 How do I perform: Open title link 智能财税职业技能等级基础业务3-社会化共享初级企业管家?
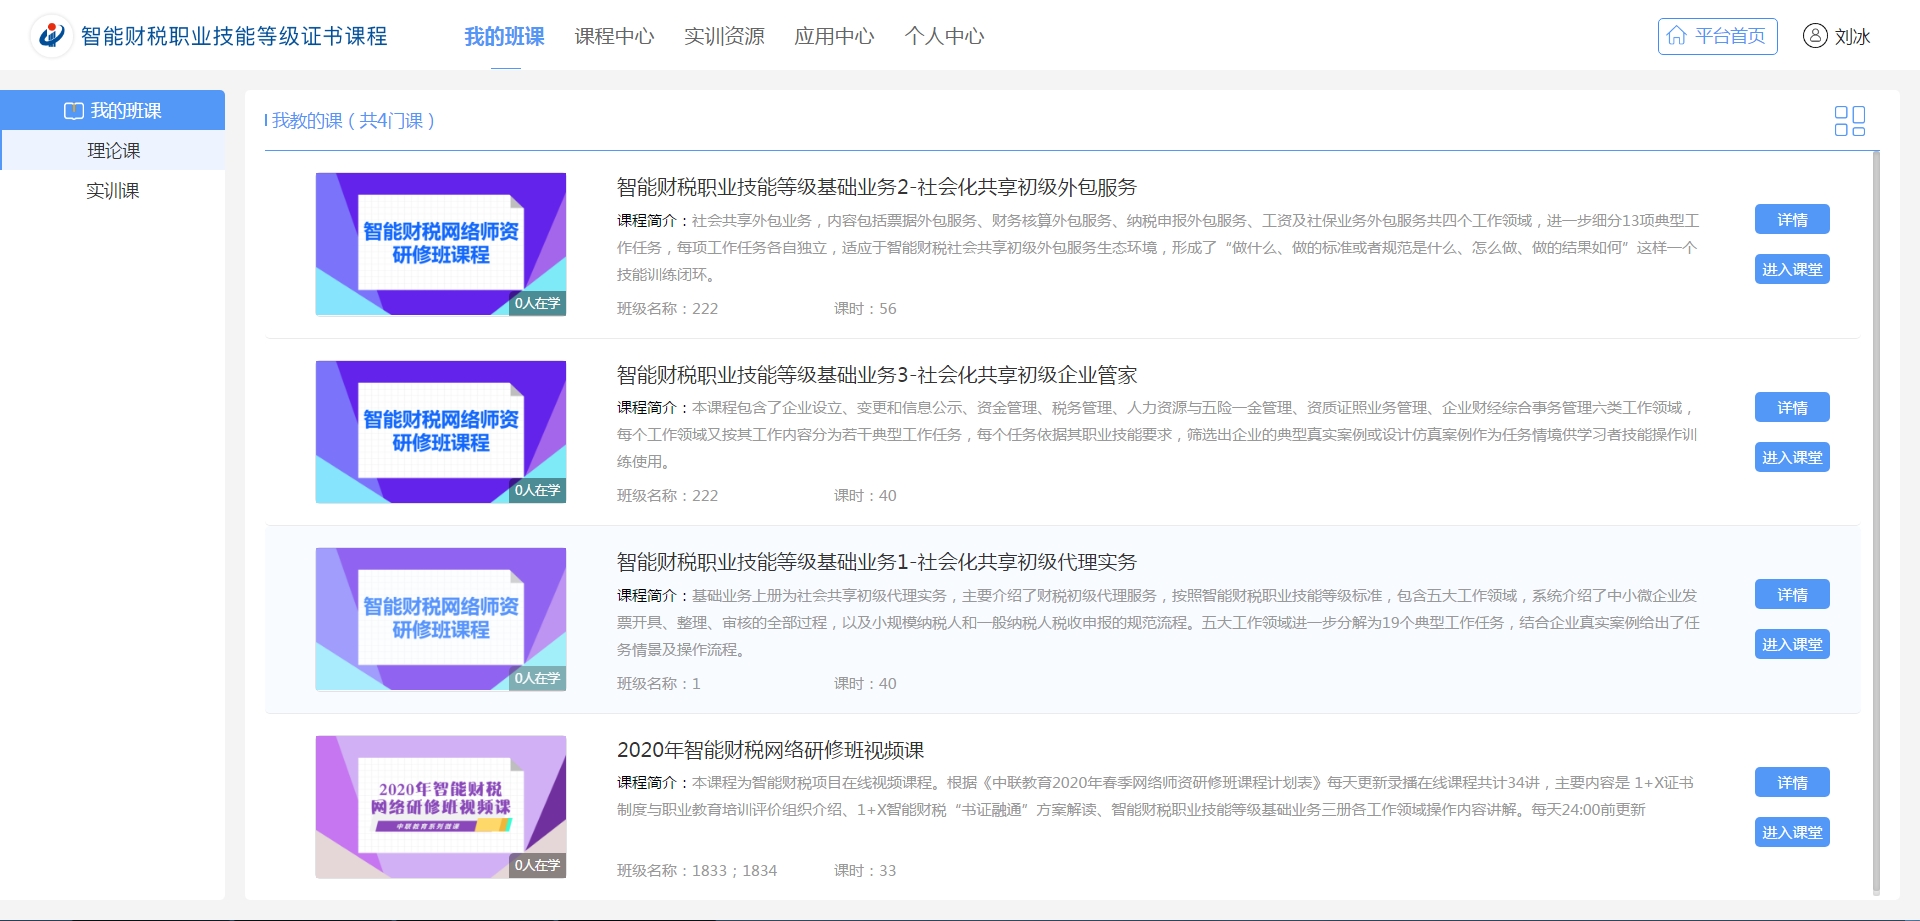876,375
